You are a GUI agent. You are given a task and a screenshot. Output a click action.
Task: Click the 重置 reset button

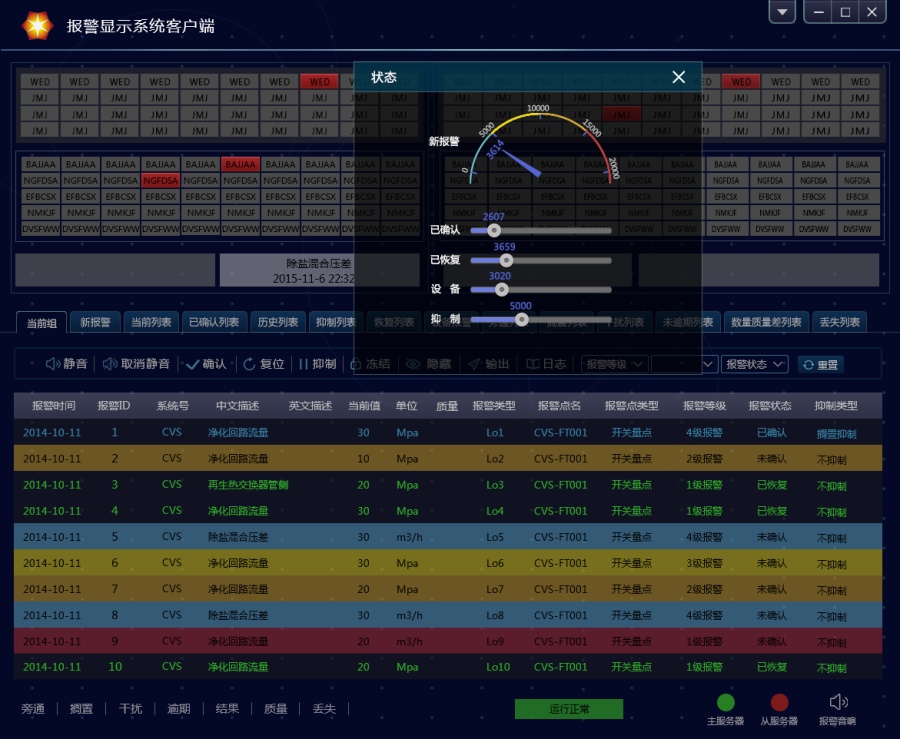(x=820, y=365)
